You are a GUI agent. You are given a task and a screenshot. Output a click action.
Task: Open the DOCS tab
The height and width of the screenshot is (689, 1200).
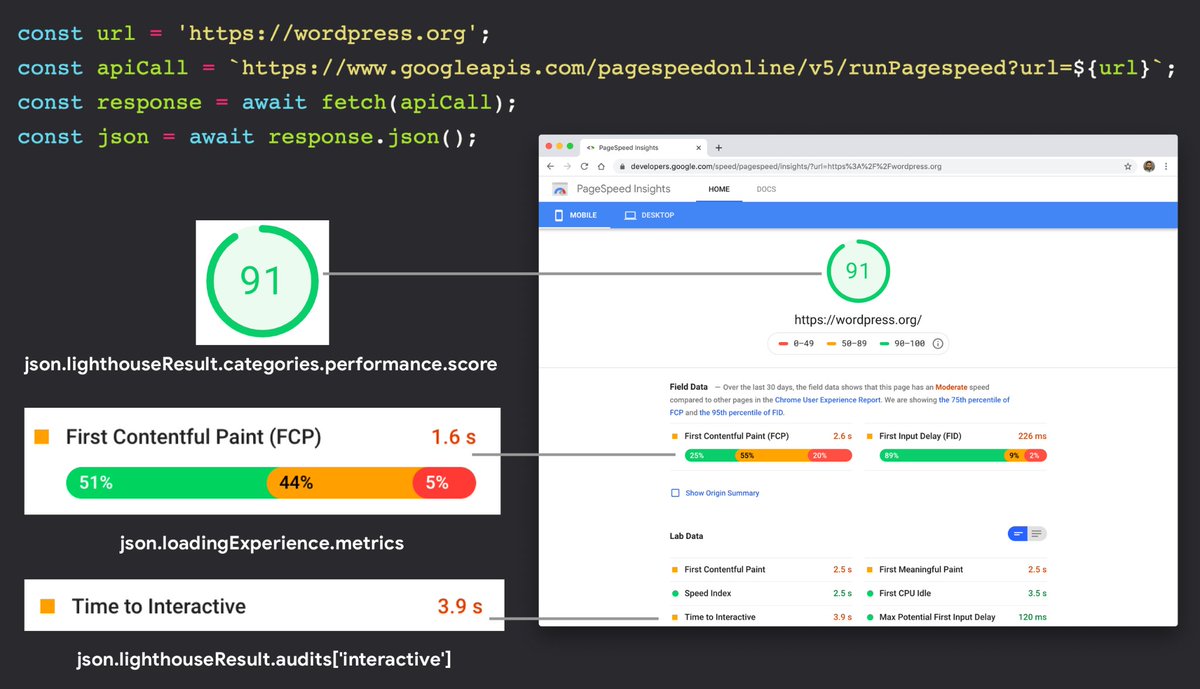pos(766,190)
